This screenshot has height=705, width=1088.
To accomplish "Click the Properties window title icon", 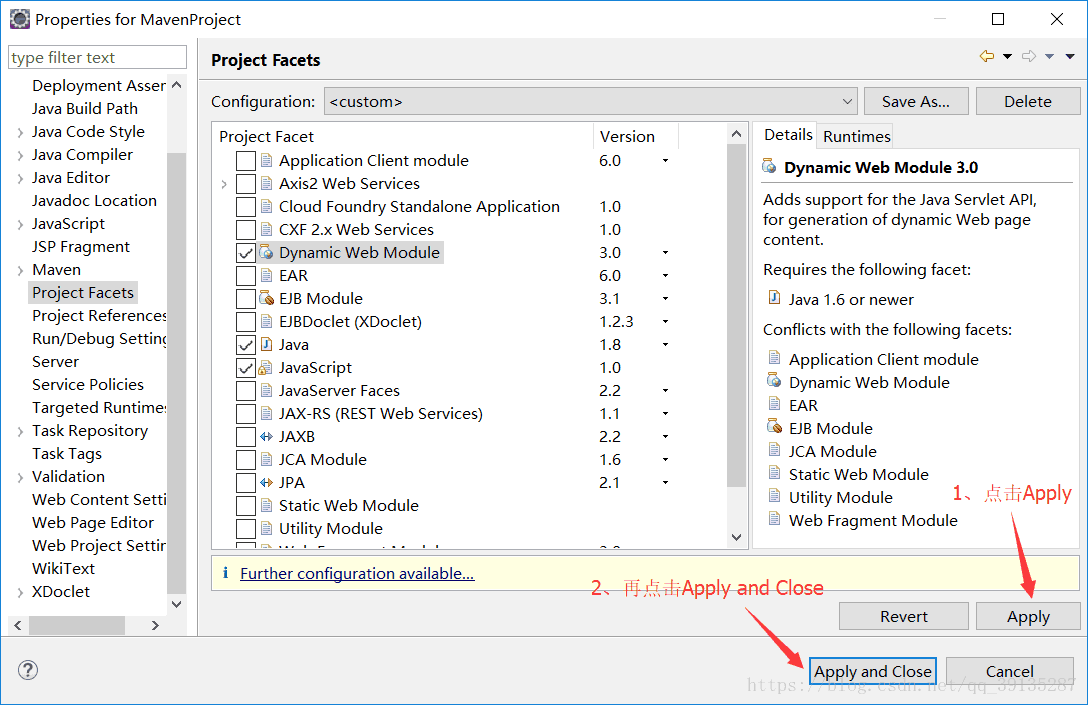I will [x=19, y=19].
